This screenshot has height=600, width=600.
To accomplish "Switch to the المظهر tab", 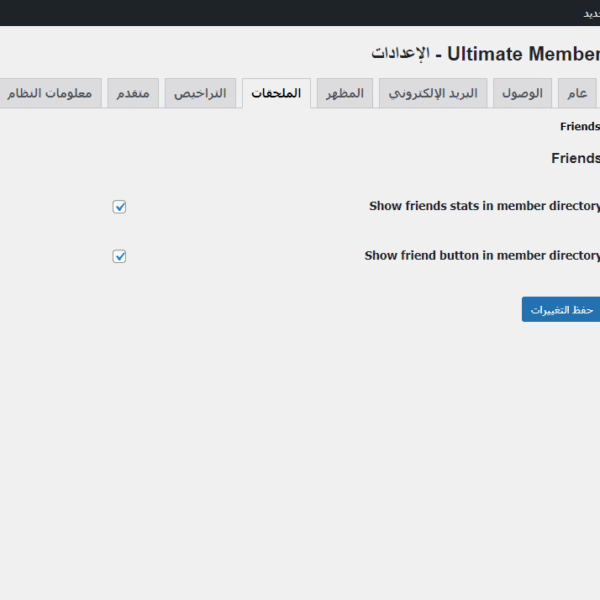I will pyautogui.click(x=345, y=93).
